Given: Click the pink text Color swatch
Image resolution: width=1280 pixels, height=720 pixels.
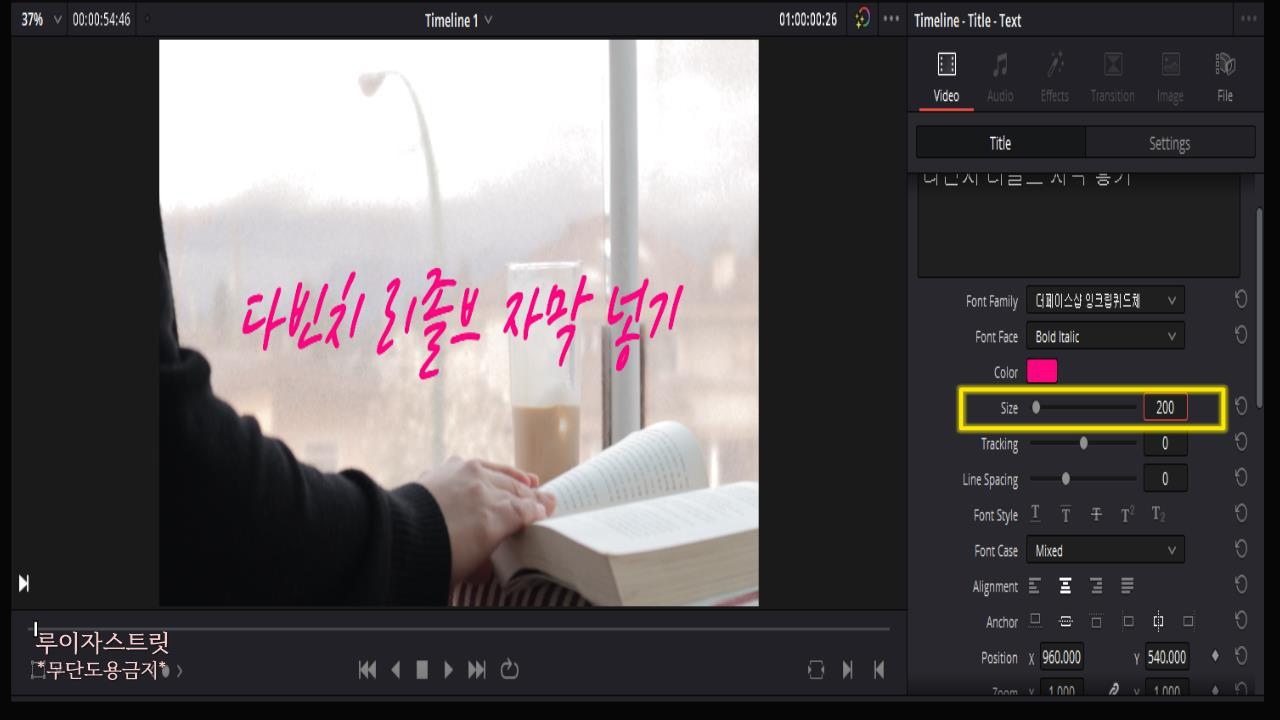Looking at the screenshot, I should (1041, 372).
